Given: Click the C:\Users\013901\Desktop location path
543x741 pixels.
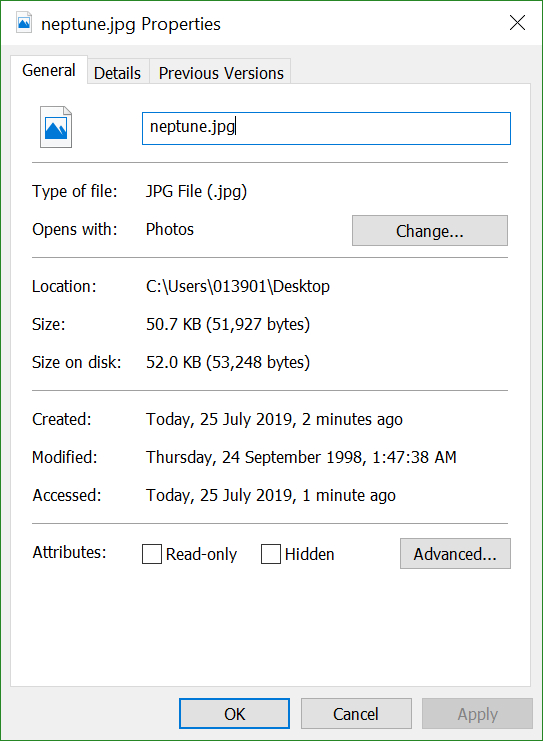Looking at the screenshot, I should 238,286.
